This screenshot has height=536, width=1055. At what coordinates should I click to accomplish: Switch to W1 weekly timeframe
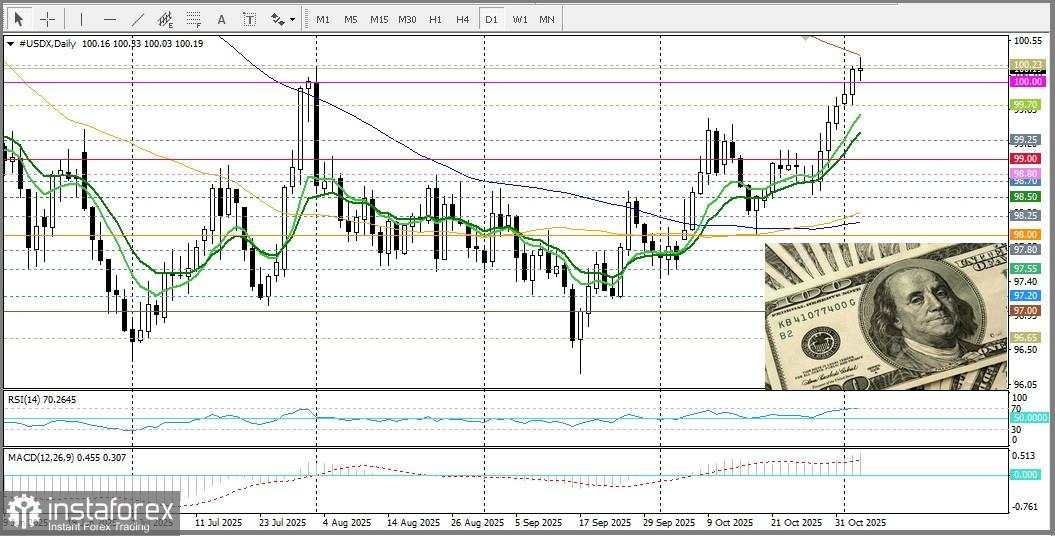tap(519, 20)
